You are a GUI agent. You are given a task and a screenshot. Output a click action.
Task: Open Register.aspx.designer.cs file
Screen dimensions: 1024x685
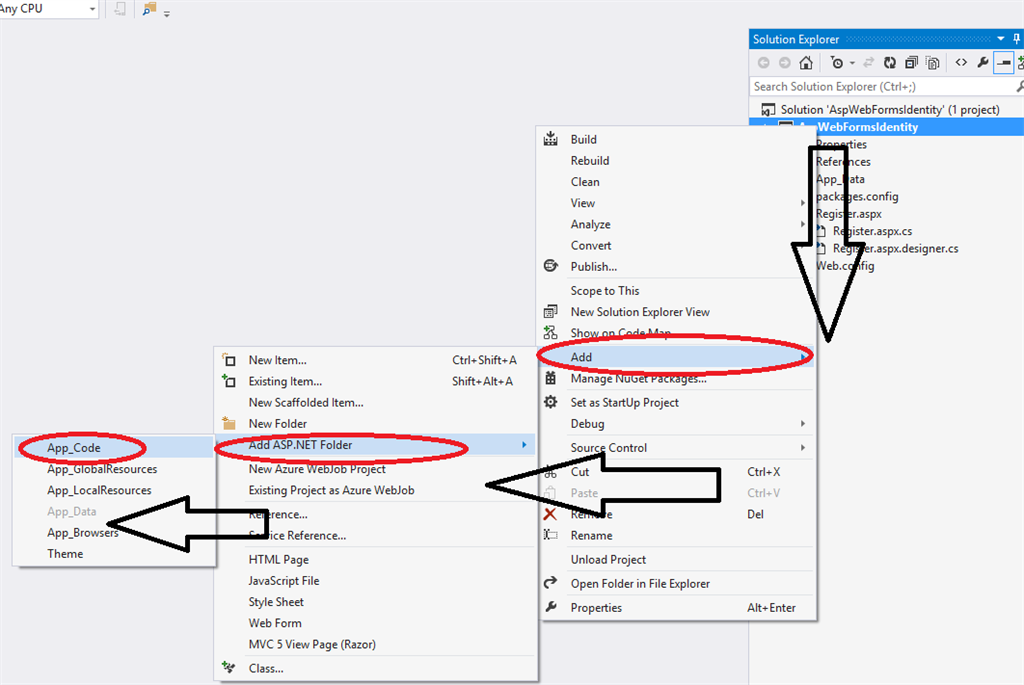click(x=895, y=249)
